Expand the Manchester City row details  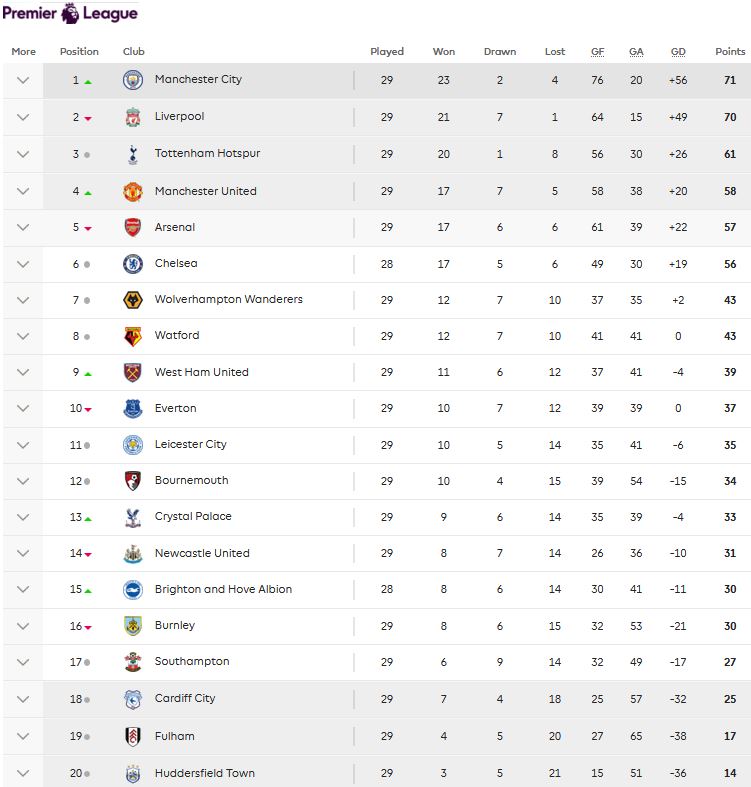pyautogui.click(x=23, y=80)
